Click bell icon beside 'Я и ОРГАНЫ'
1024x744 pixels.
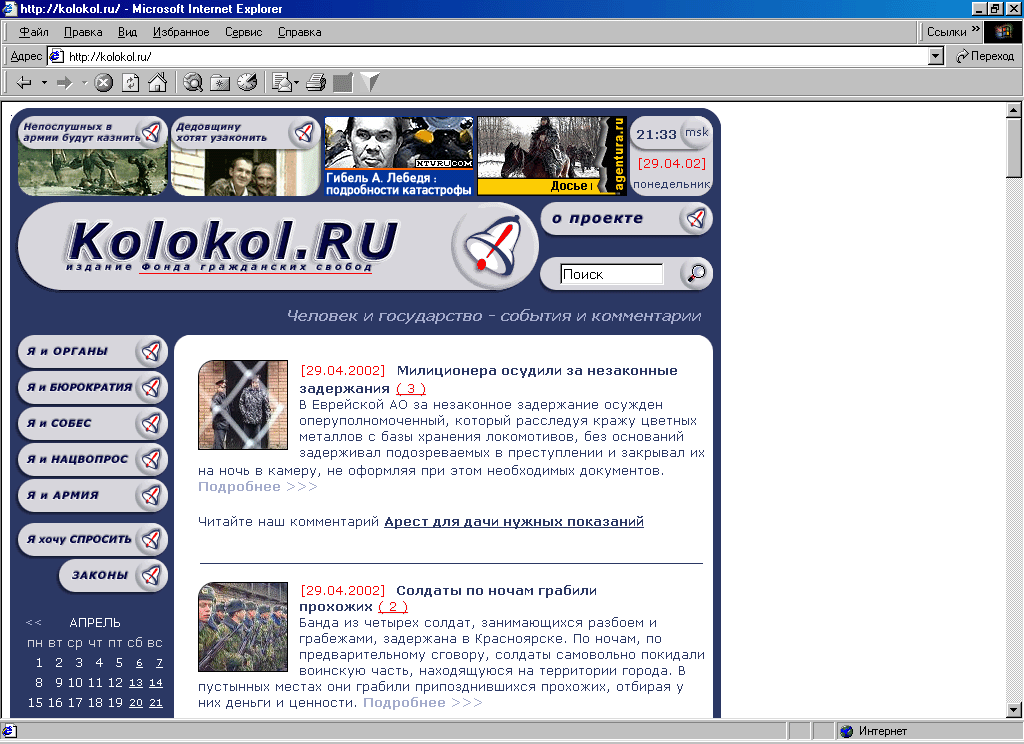[x=151, y=351]
